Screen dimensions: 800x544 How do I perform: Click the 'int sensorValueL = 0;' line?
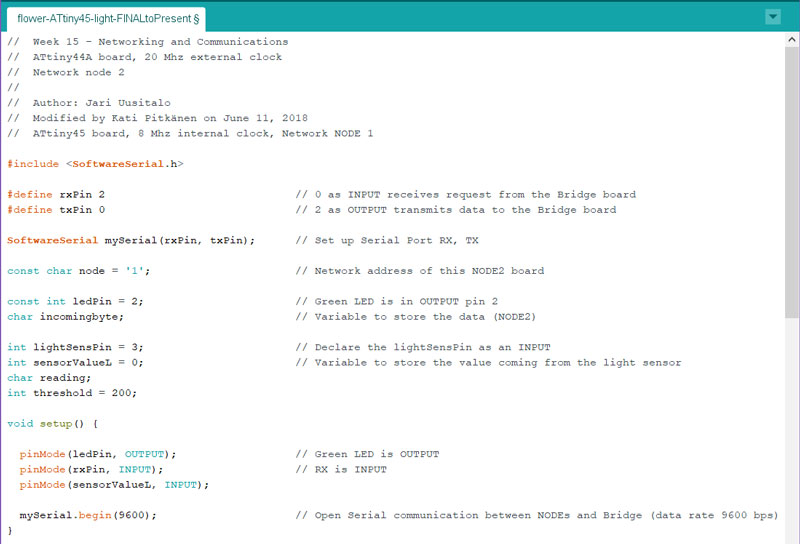[76, 363]
